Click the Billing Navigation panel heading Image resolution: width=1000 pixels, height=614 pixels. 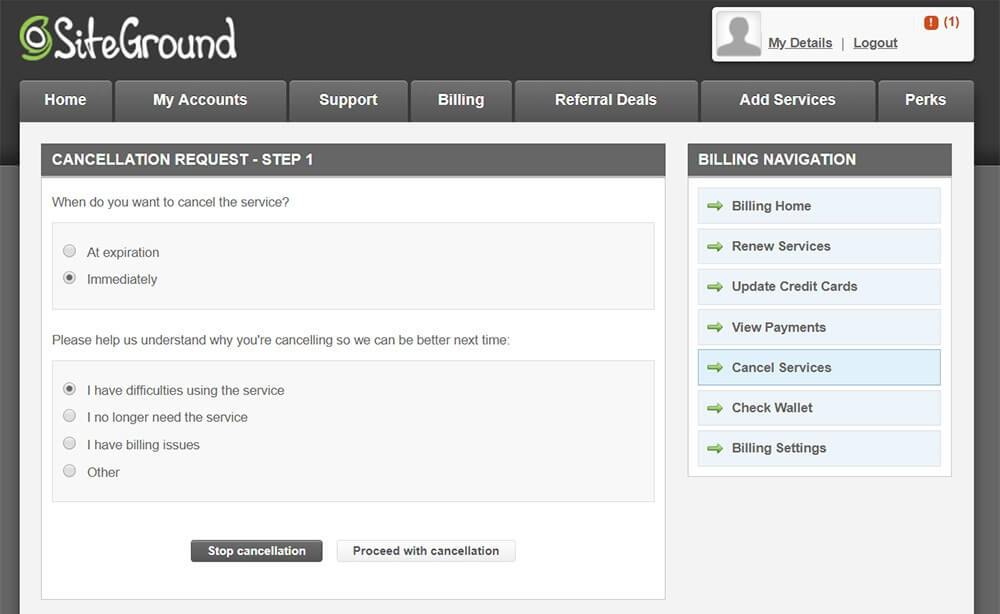click(x=777, y=159)
